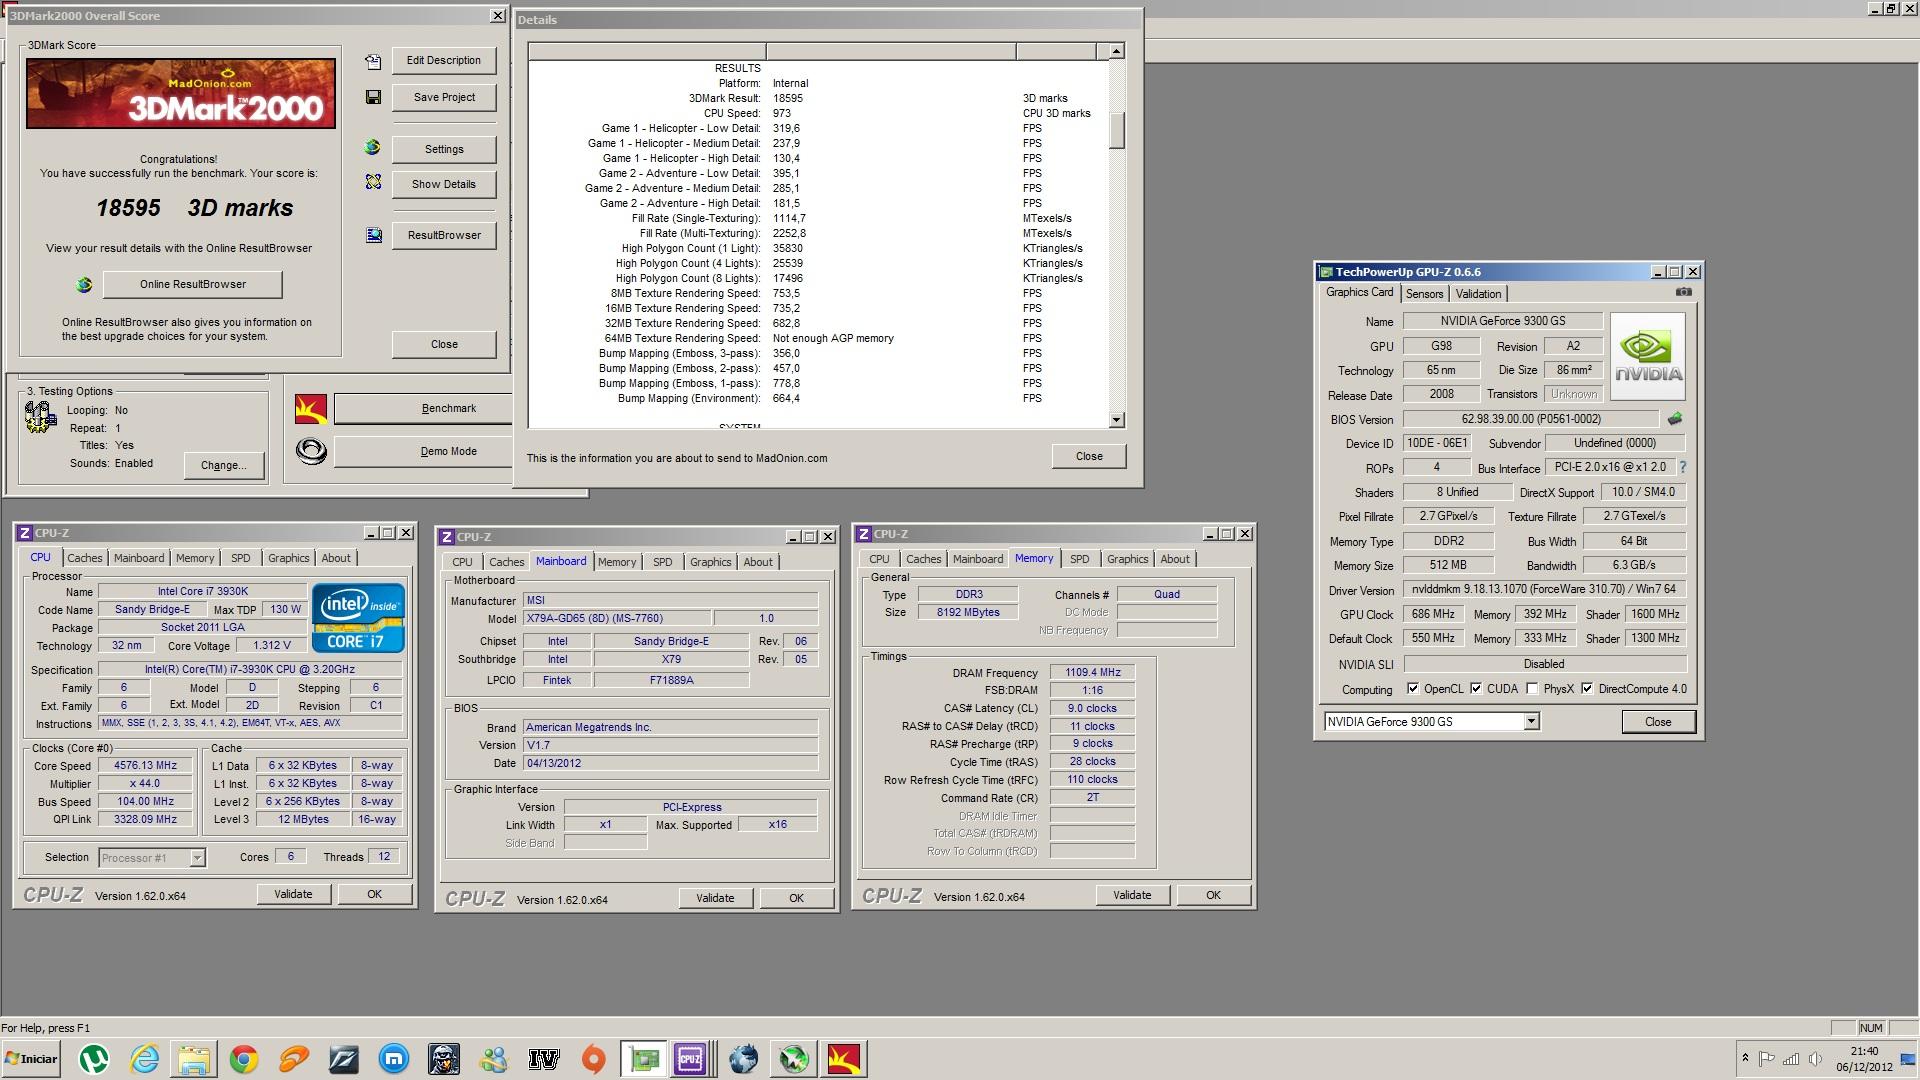
Task: Click the Details list scroll-up arrow
Action: point(1117,51)
